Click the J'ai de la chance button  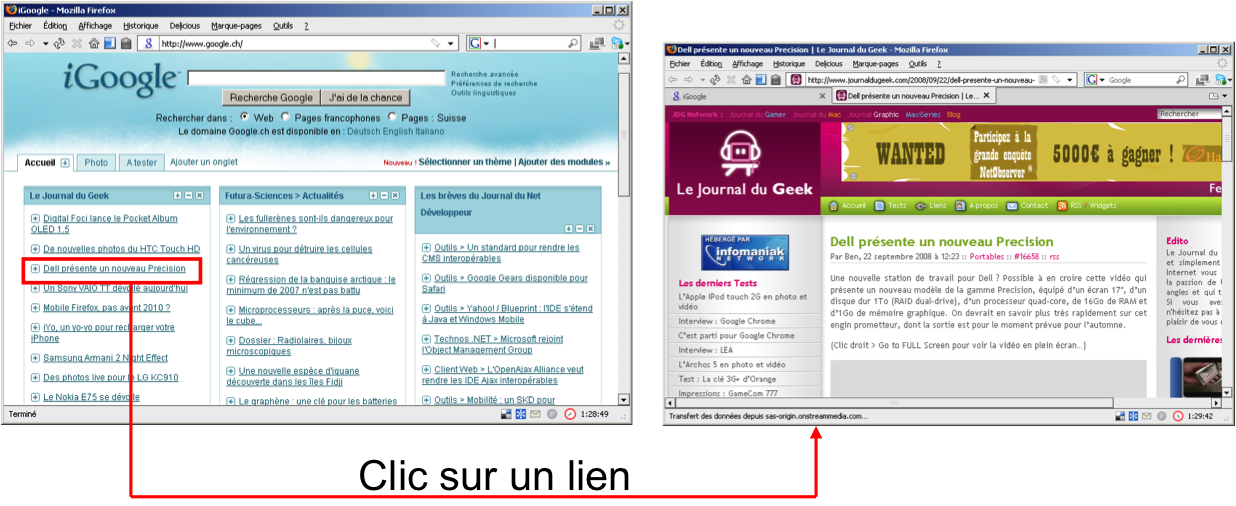pos(365,98)
